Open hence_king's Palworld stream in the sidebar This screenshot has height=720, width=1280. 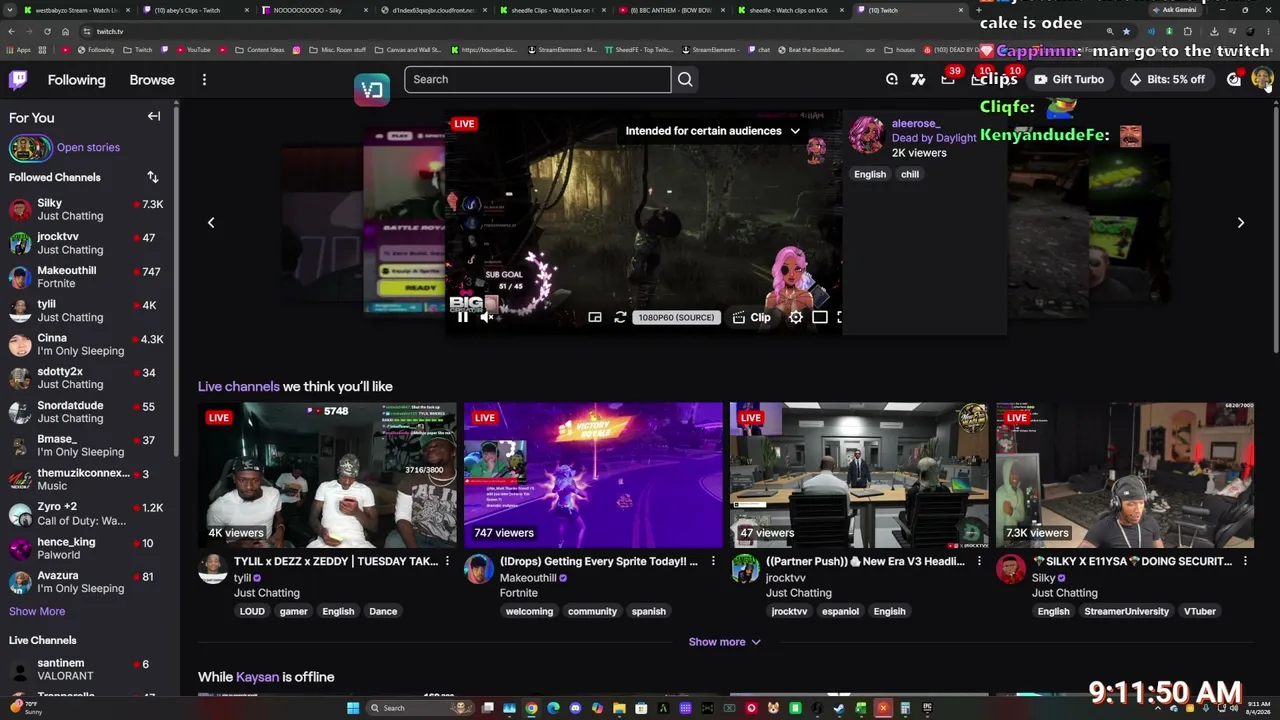[x=87, y=548]
